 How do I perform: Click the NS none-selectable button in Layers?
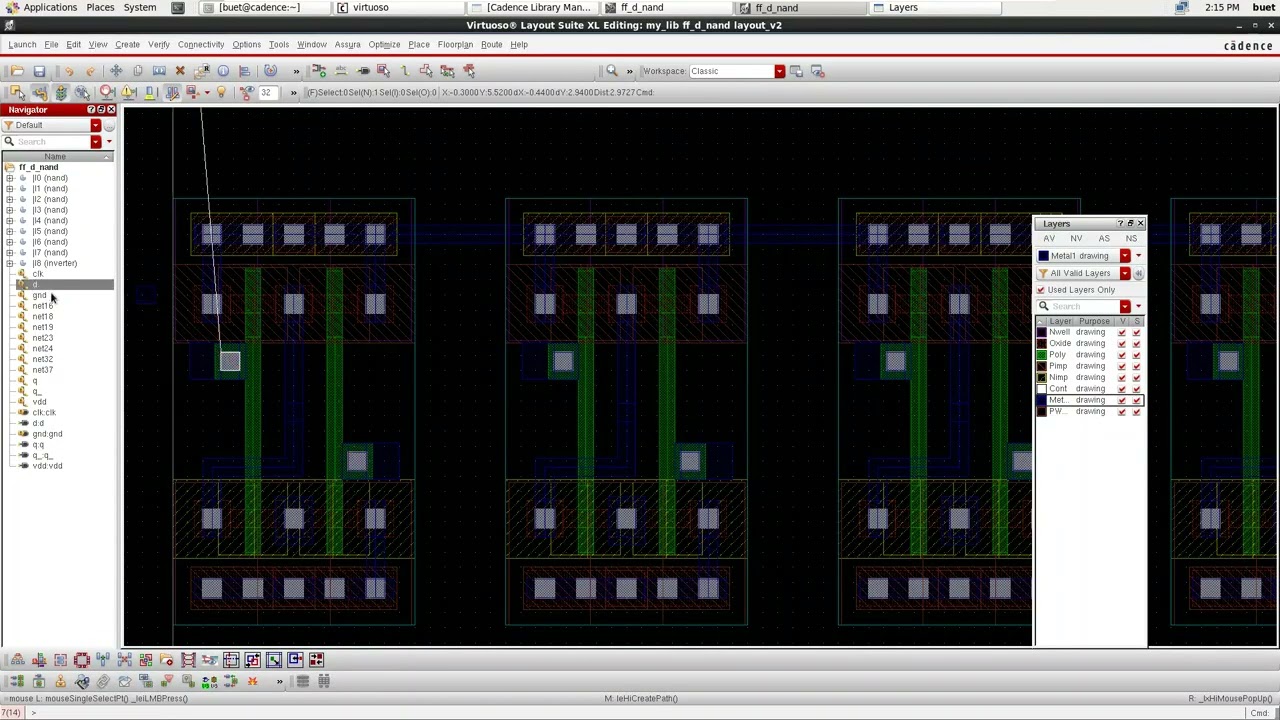1131,239
